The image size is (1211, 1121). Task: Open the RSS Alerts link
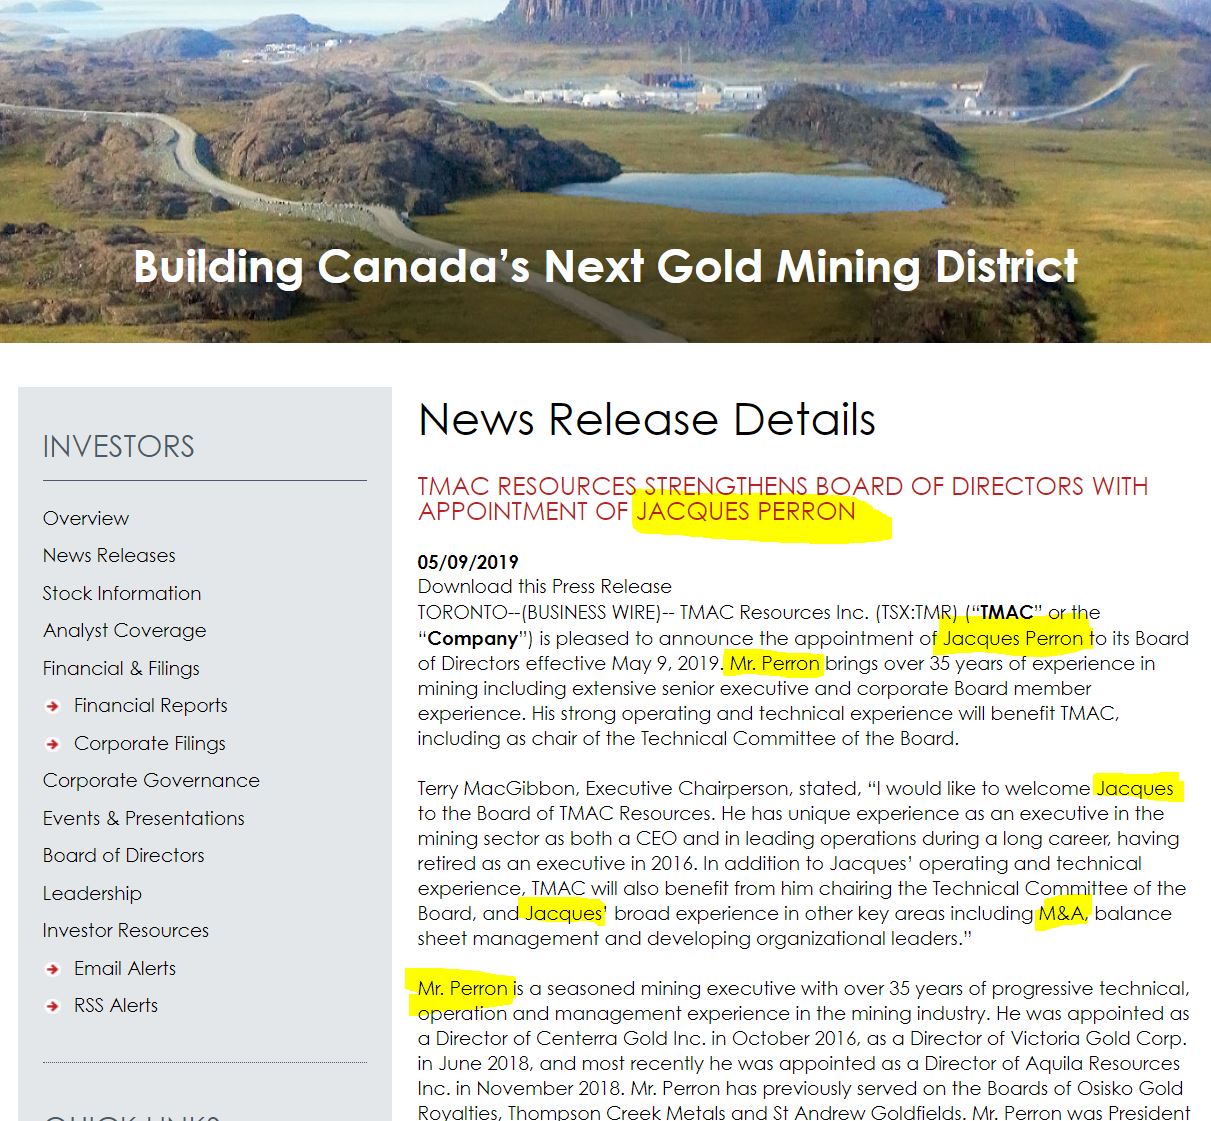[116, 1005]
